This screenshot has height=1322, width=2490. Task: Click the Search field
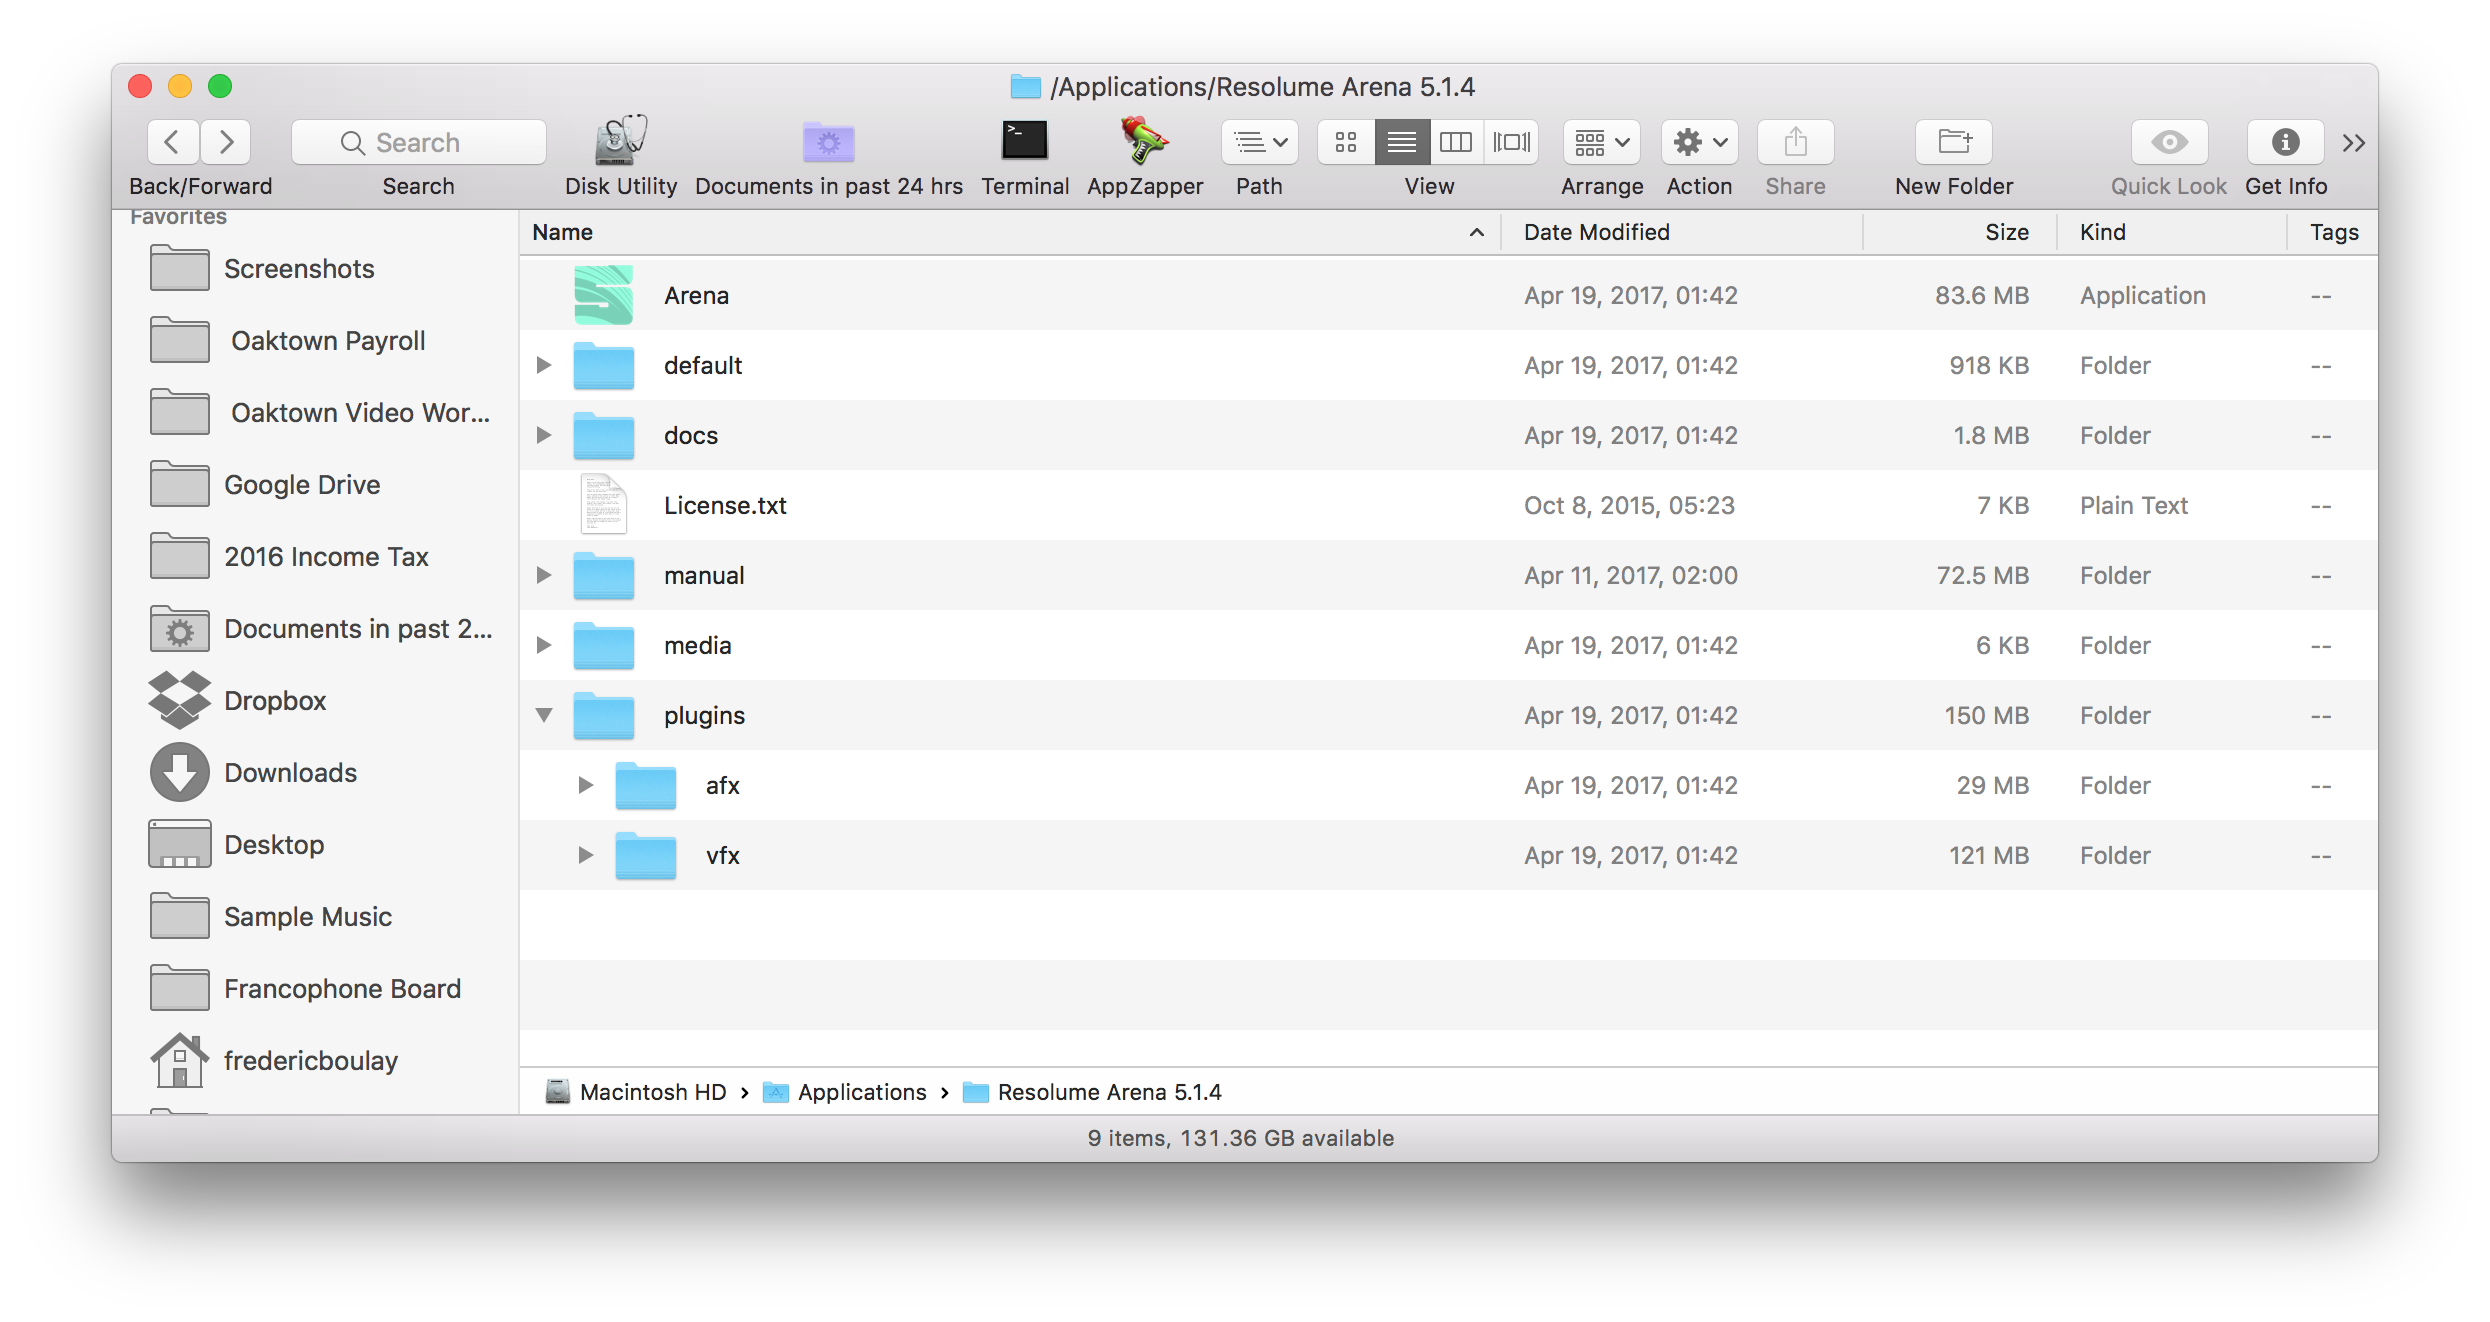pyautogui.click(x=419, y=142)
